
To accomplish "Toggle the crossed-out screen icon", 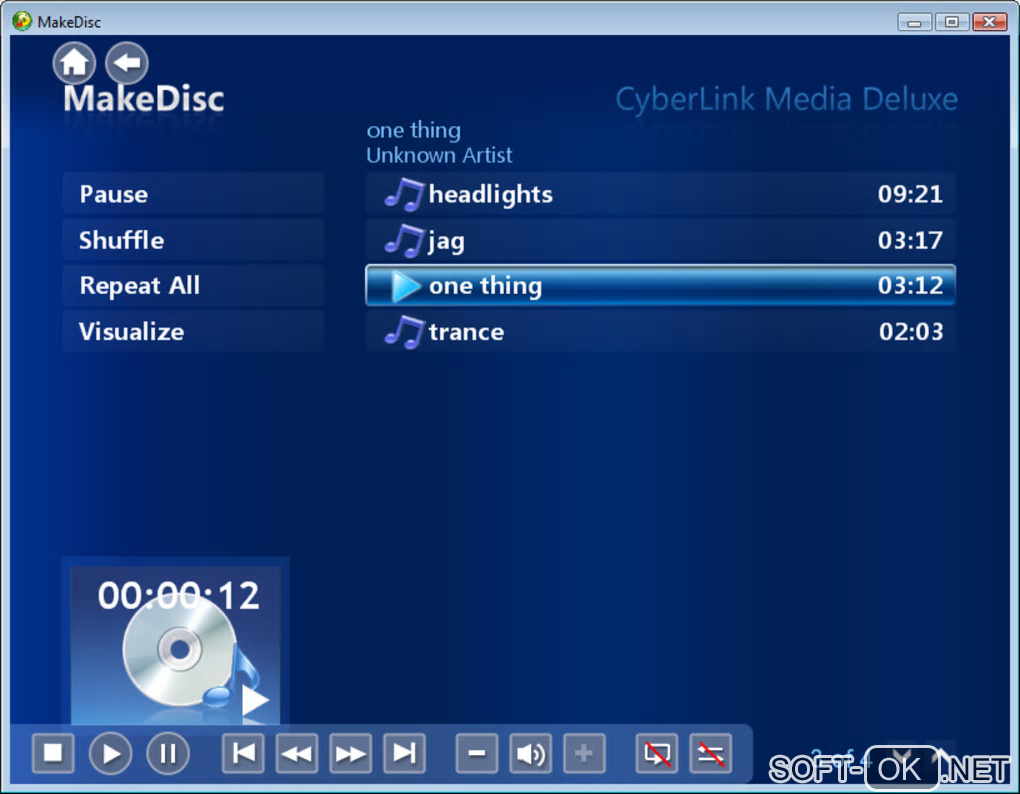I will [x=656, y=754].
